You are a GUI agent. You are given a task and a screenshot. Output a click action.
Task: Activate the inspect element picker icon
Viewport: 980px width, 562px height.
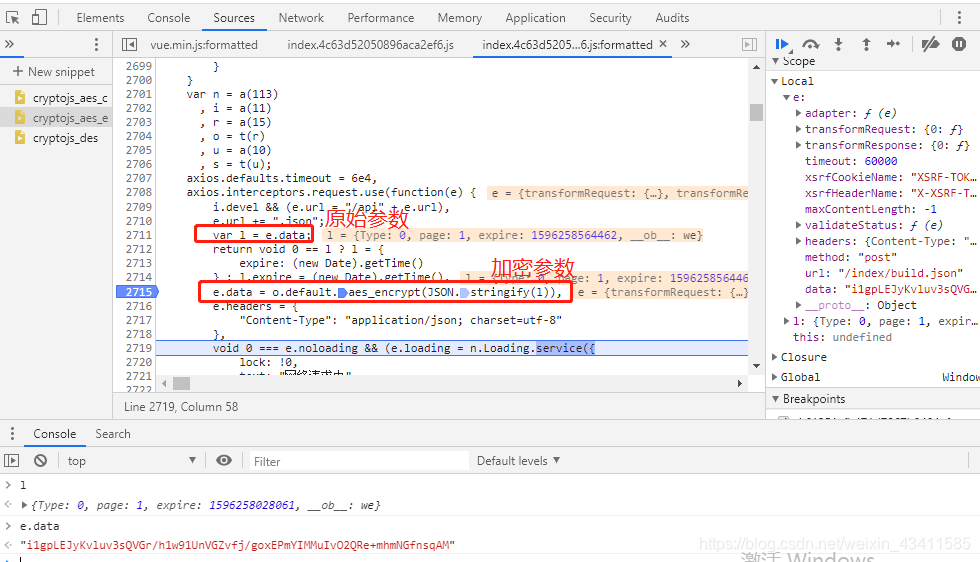tap(12, 18)
